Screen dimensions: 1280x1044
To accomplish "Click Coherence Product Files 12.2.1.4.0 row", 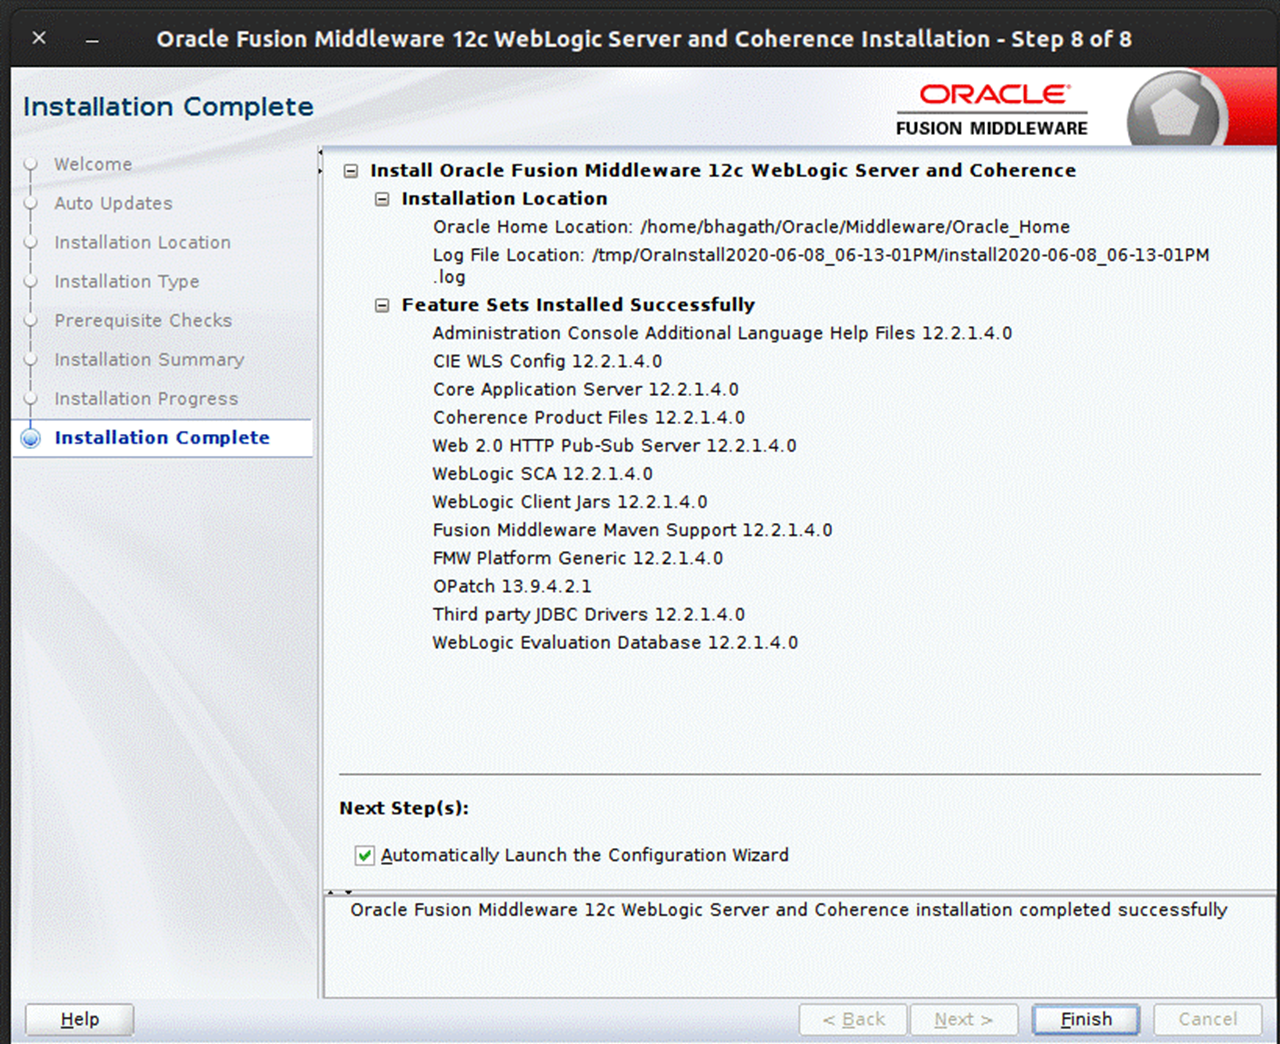I will click(589, 417).
